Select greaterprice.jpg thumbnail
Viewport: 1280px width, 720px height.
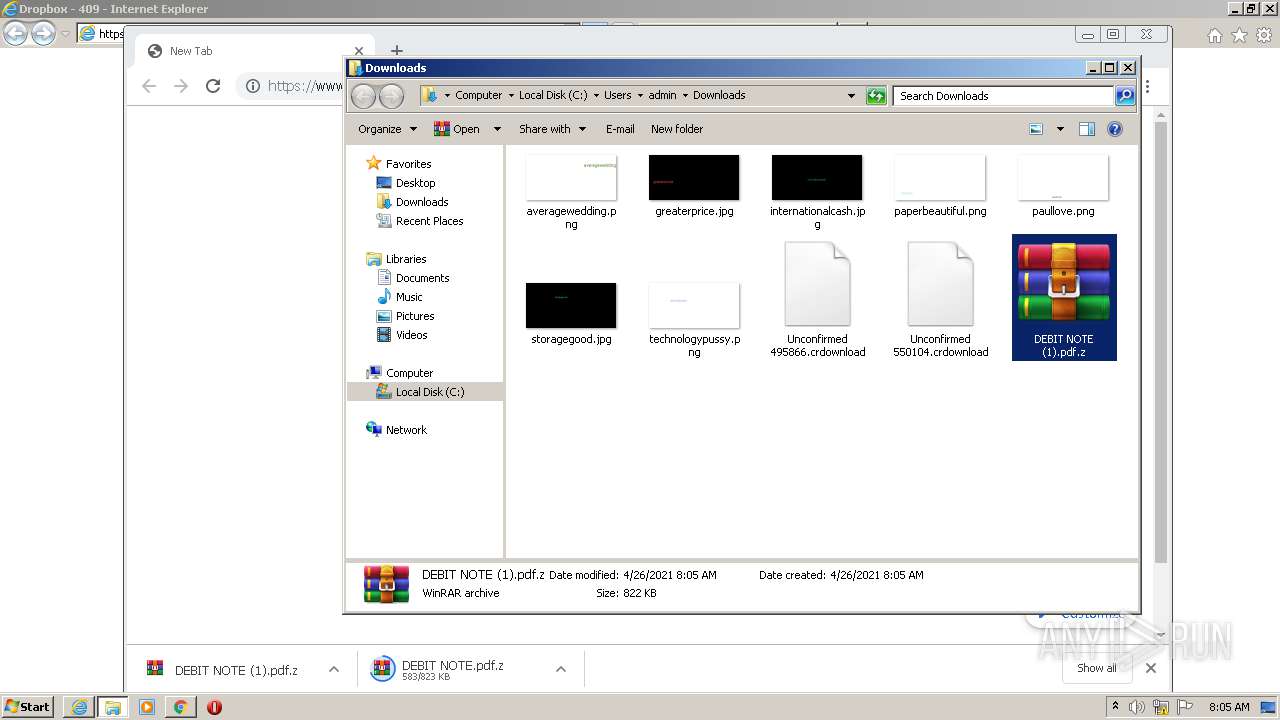[x=694, y=178]
